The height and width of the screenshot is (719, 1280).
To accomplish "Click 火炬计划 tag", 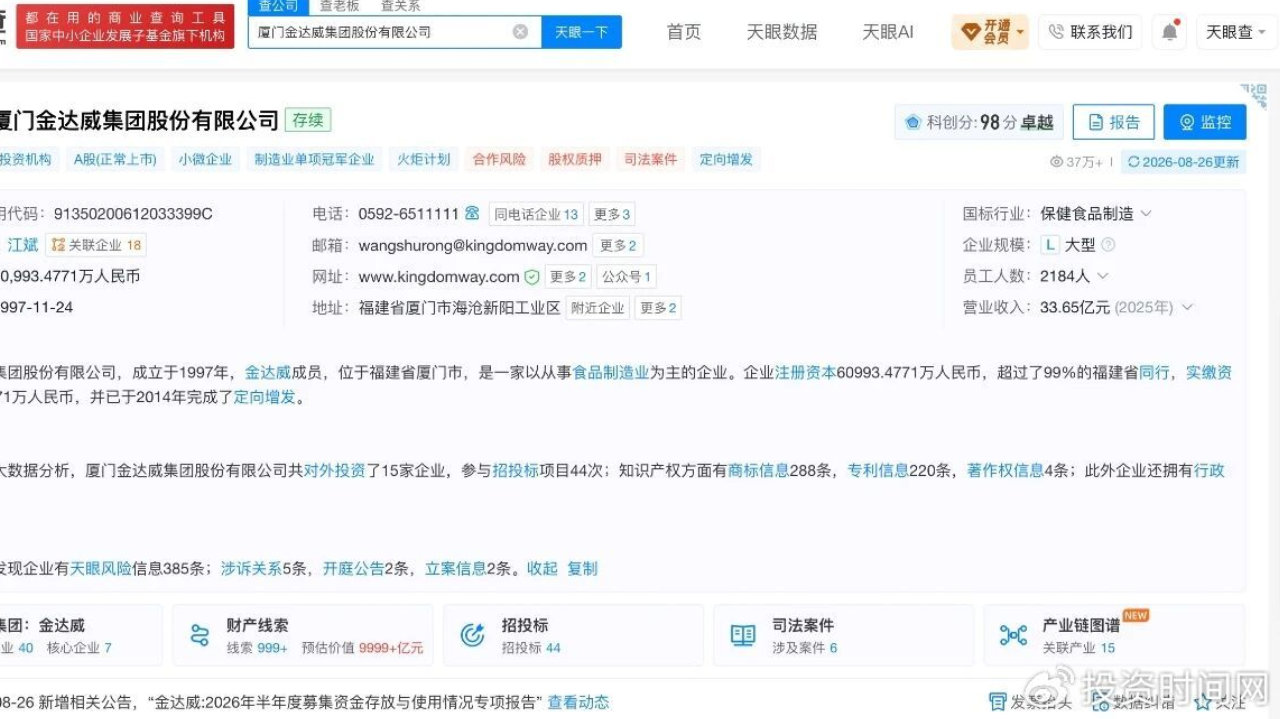I will [424, 159].
